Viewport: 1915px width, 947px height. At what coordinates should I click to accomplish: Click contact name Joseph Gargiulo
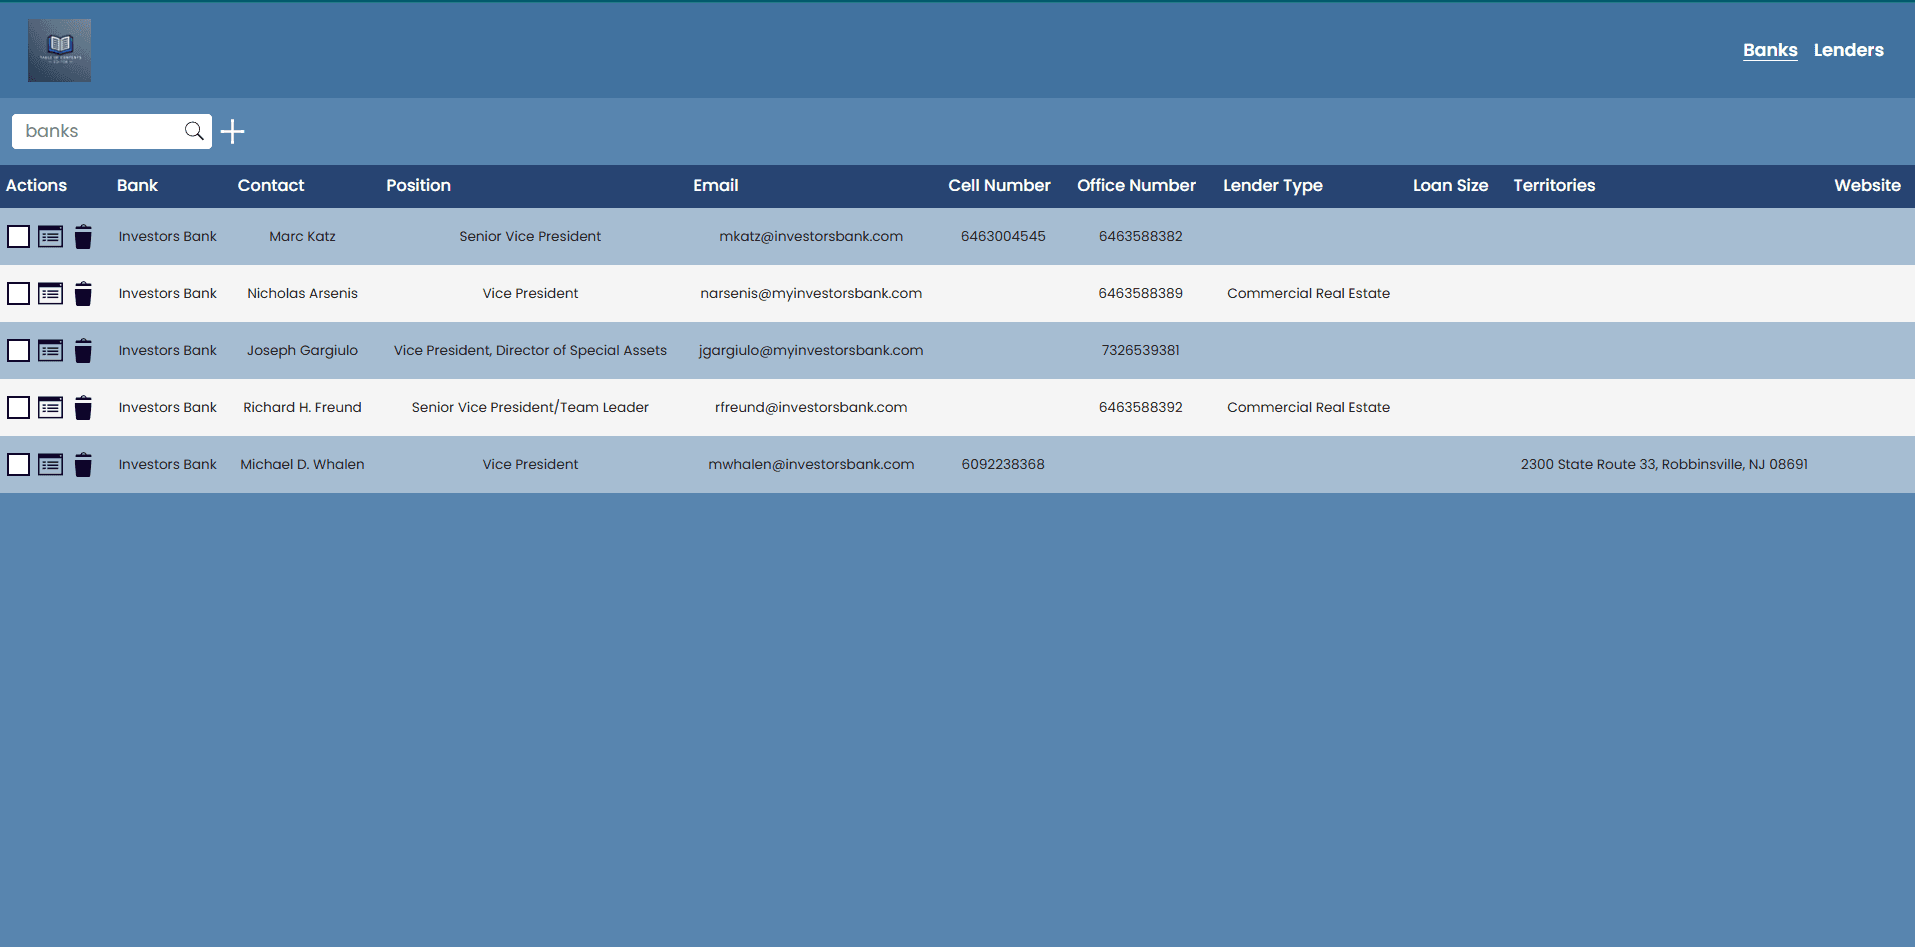click(302, 350)
